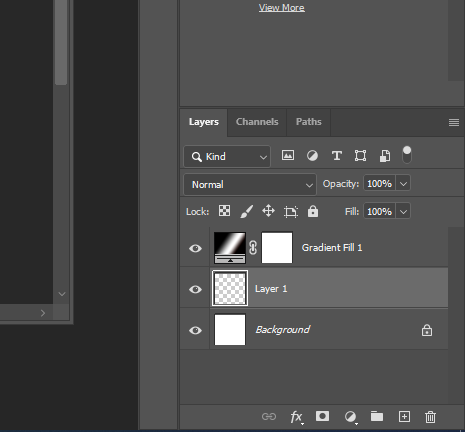Click the Fill label

(352, 212)
